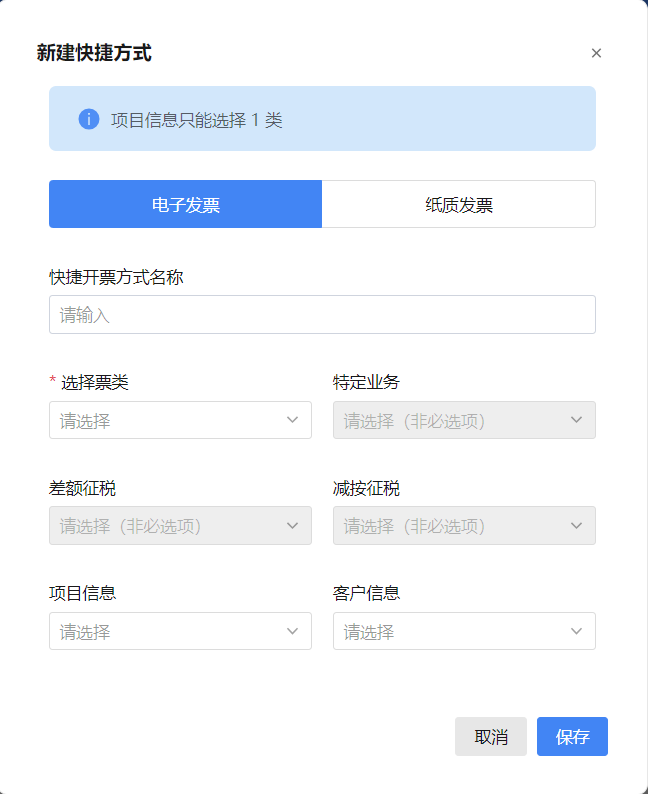The width and height of the screenshot is (648, 794).
Task: Open the 减按征税 optional dropdown
Action: pos(464,526)
